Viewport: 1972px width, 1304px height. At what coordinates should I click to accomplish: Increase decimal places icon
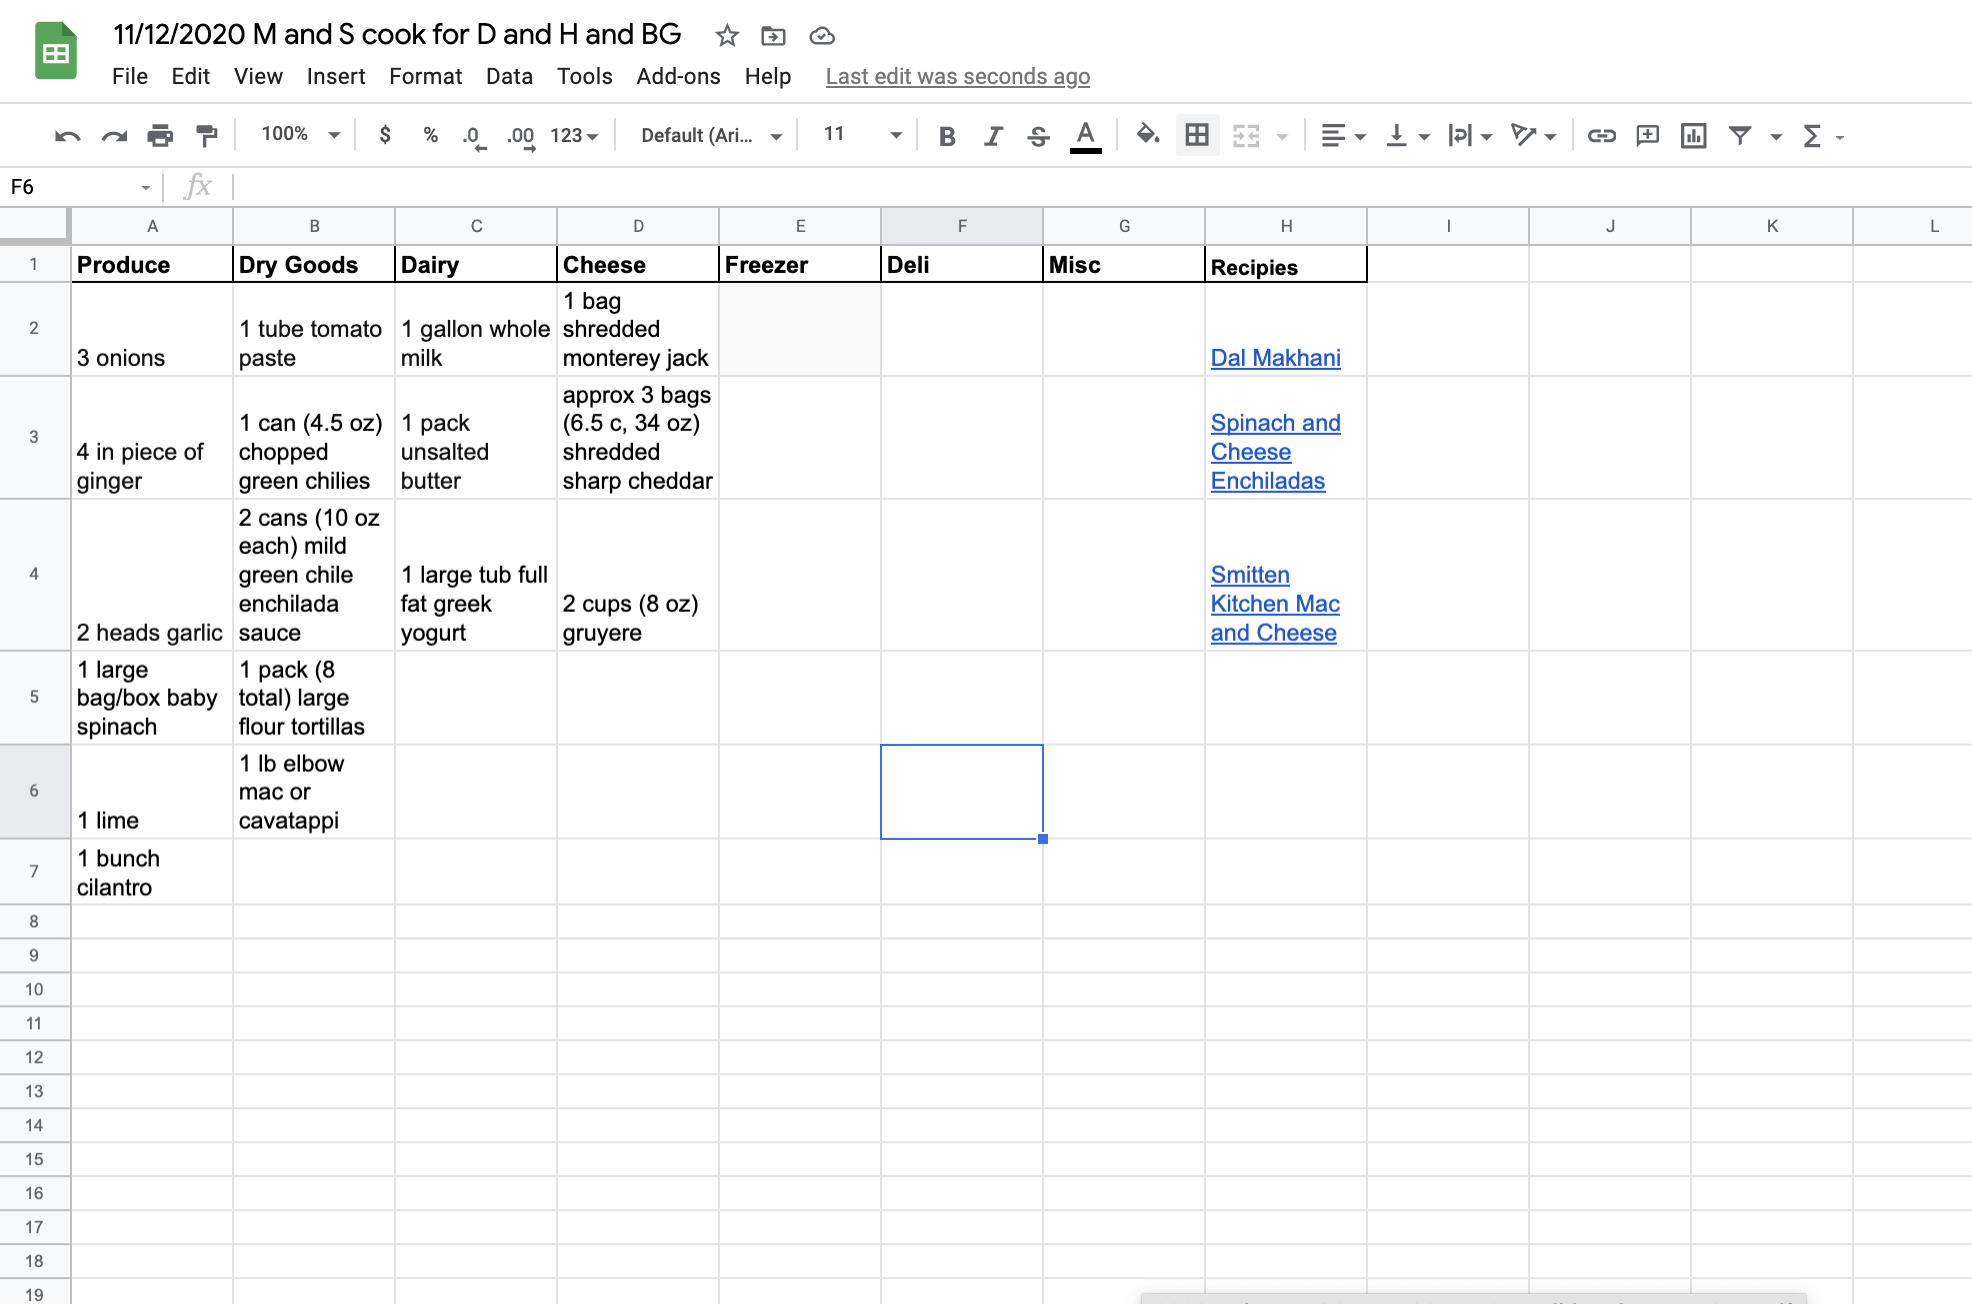(521, 136)
